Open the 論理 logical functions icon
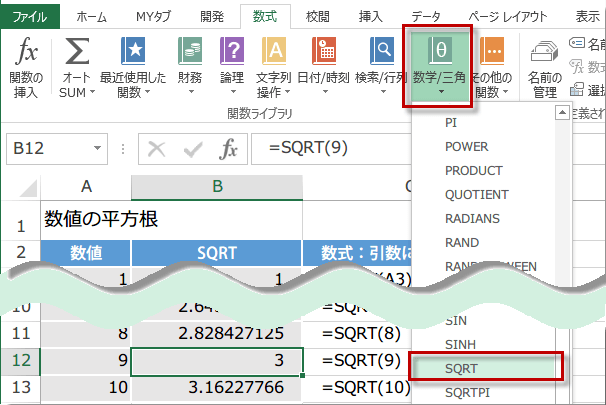 [x=232, y=51]
